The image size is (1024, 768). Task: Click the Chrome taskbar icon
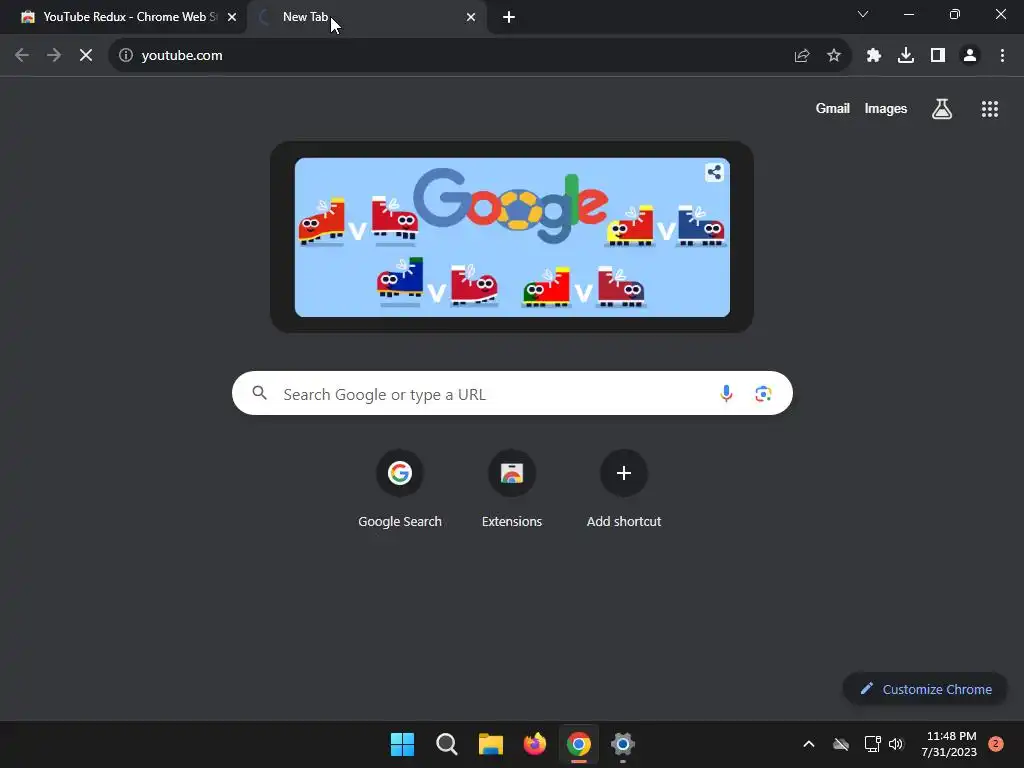tap(579, 744)
